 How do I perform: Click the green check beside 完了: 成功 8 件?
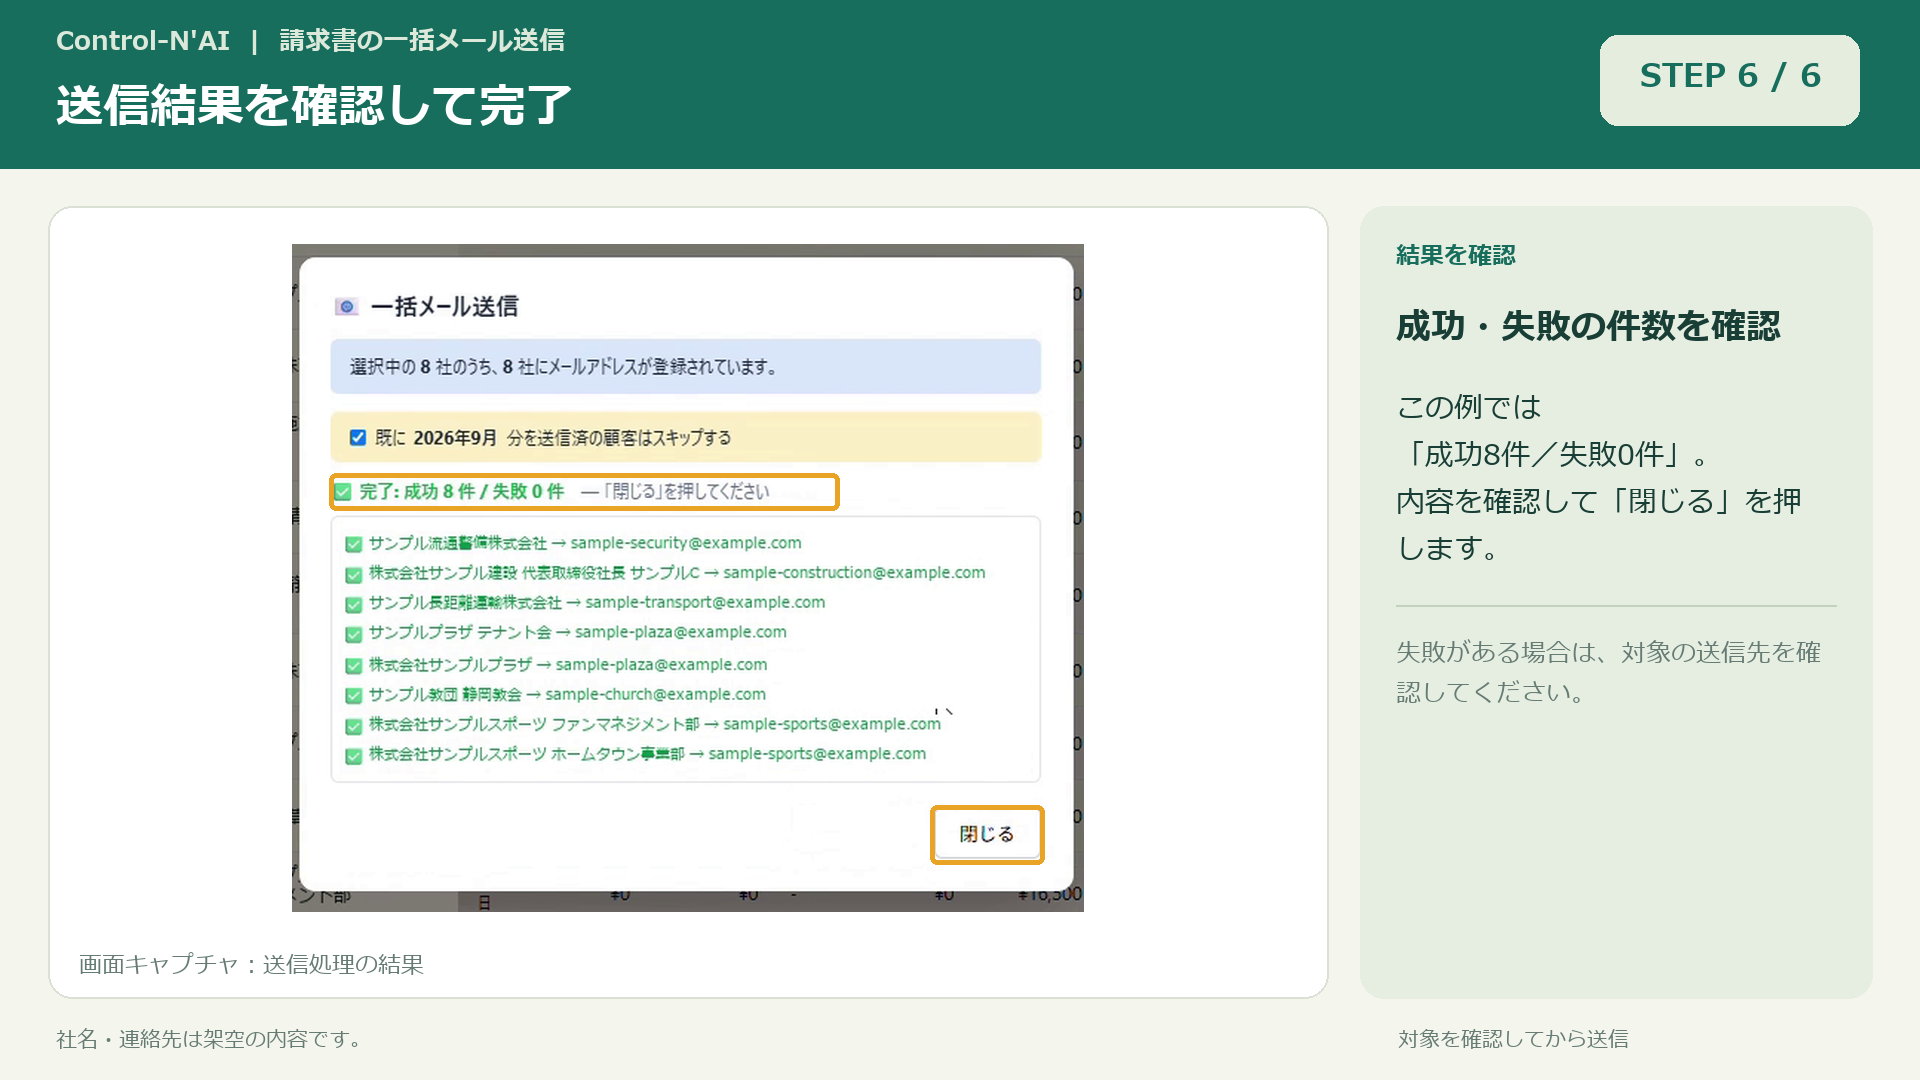point(343,492)
